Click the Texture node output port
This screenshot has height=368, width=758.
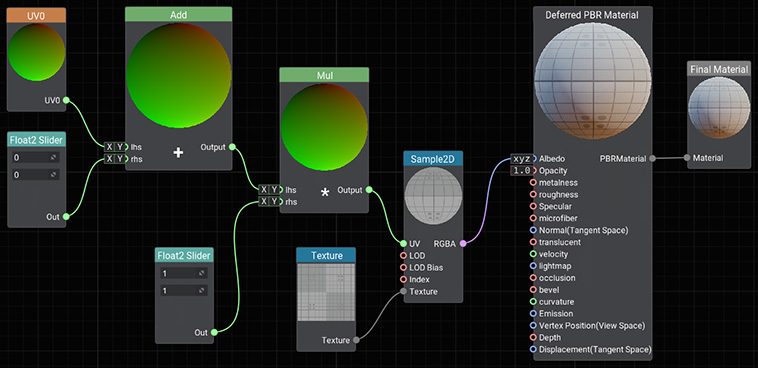coord(356,340)
